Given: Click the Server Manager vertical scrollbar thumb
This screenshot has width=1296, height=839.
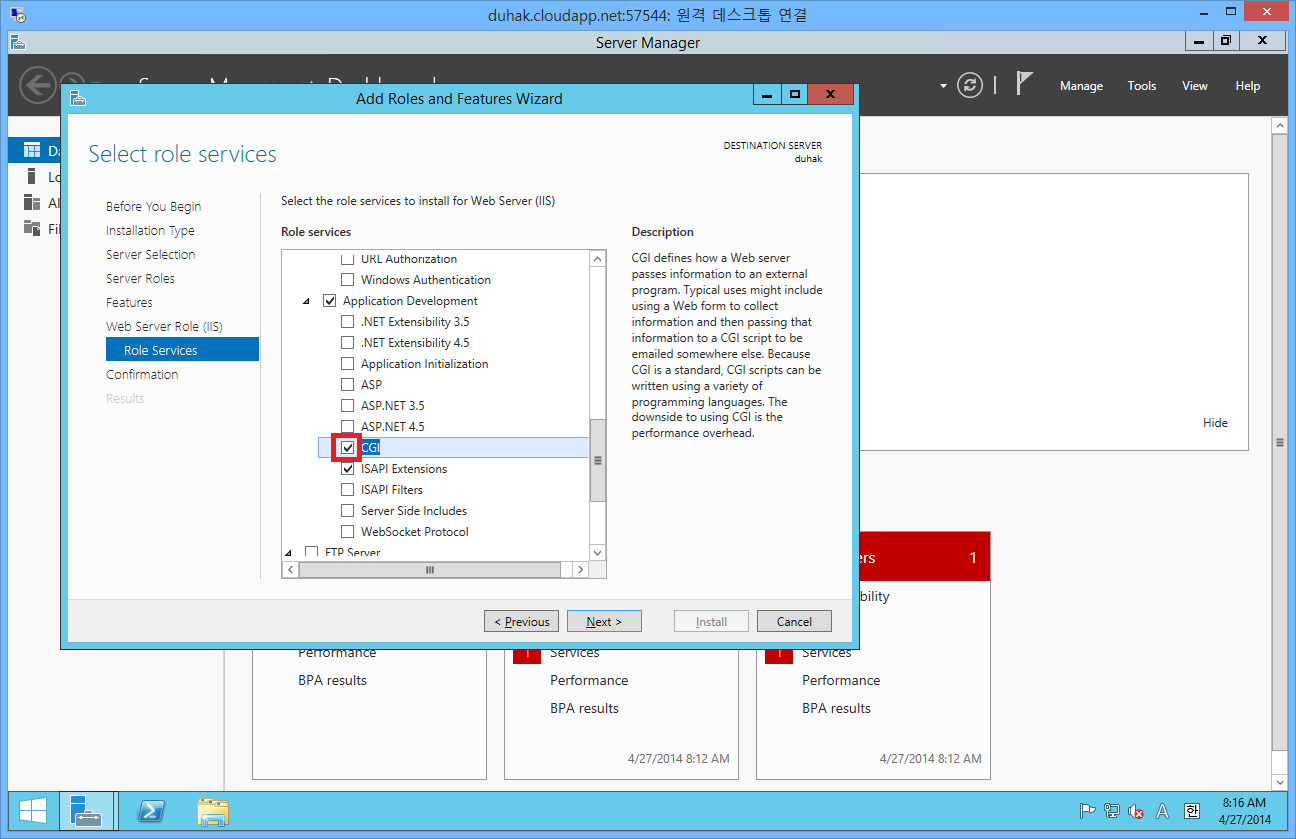Looking at the screenshot, I should point(1280,442).
